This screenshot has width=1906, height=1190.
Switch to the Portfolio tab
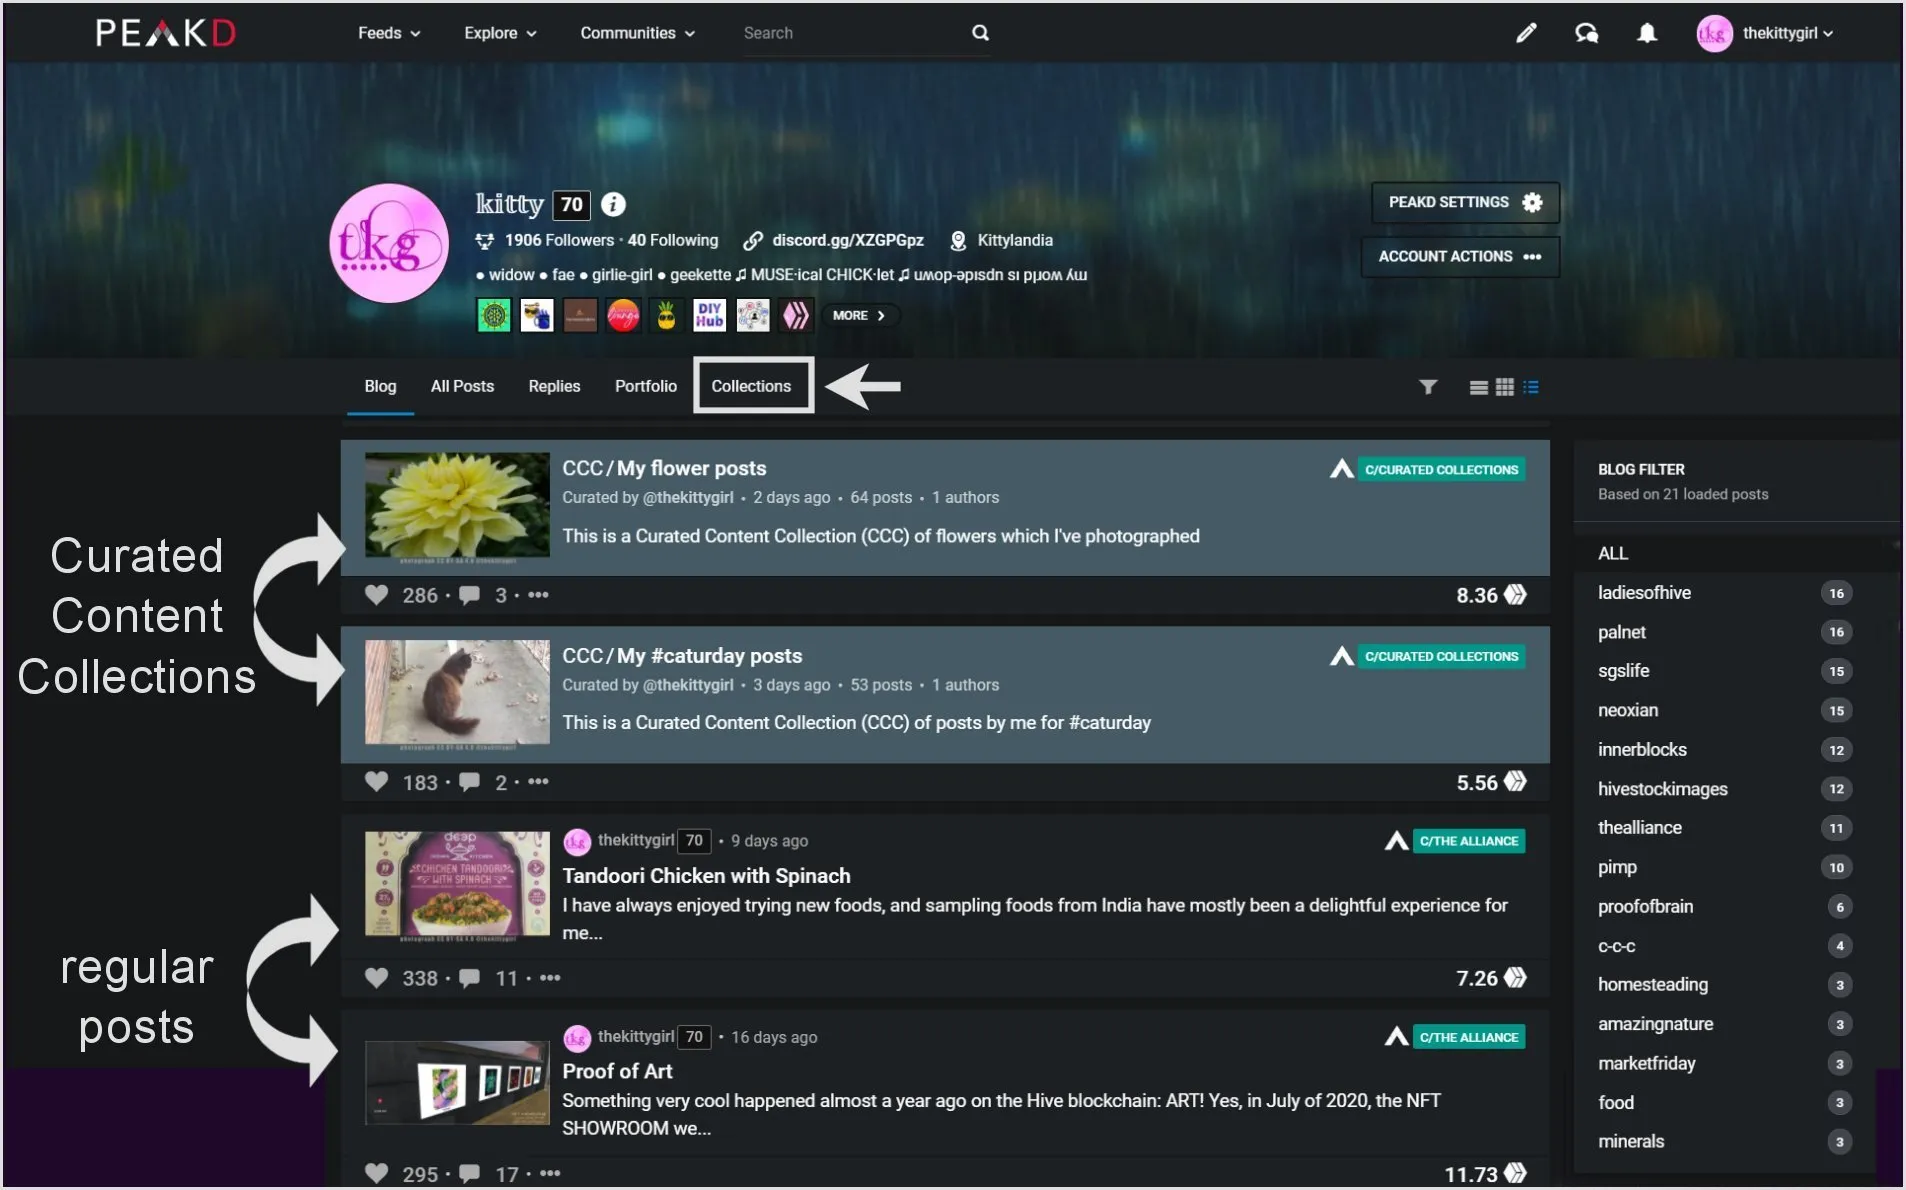[646, 386]
